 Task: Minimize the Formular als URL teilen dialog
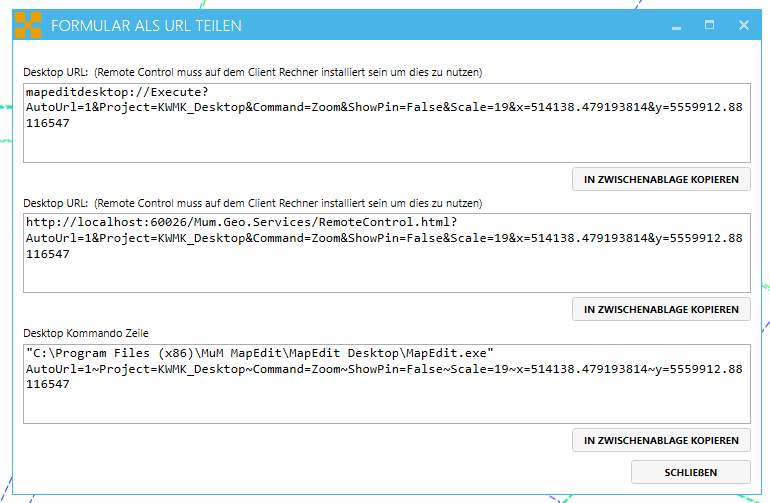pyautogui.click(x=677, y=25)
